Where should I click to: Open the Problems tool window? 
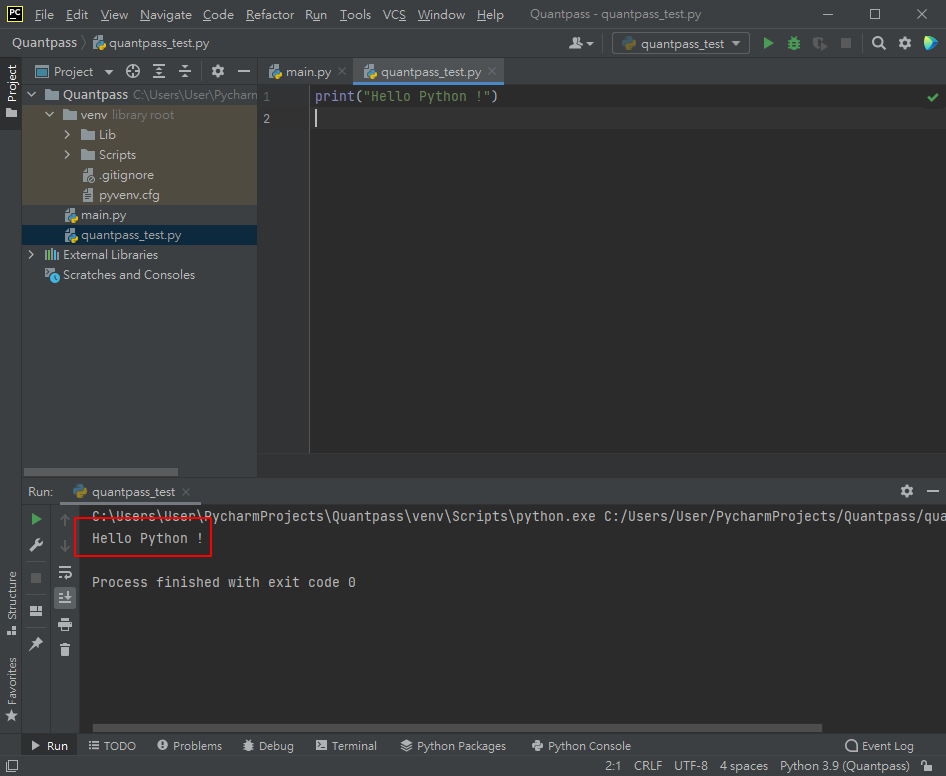click(189, 746)
